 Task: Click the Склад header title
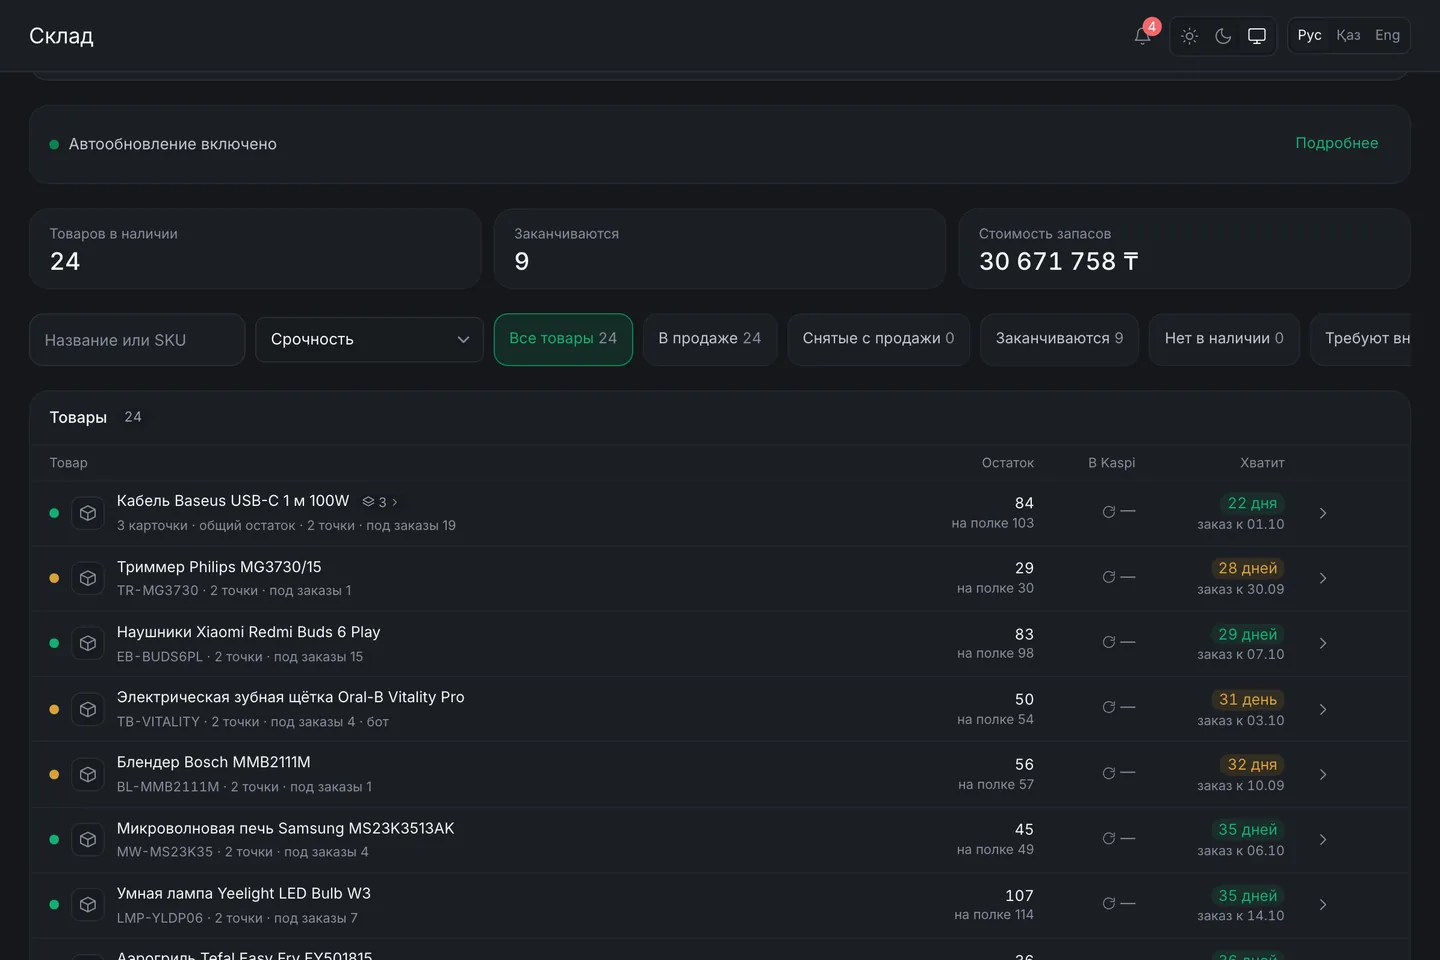61,36
